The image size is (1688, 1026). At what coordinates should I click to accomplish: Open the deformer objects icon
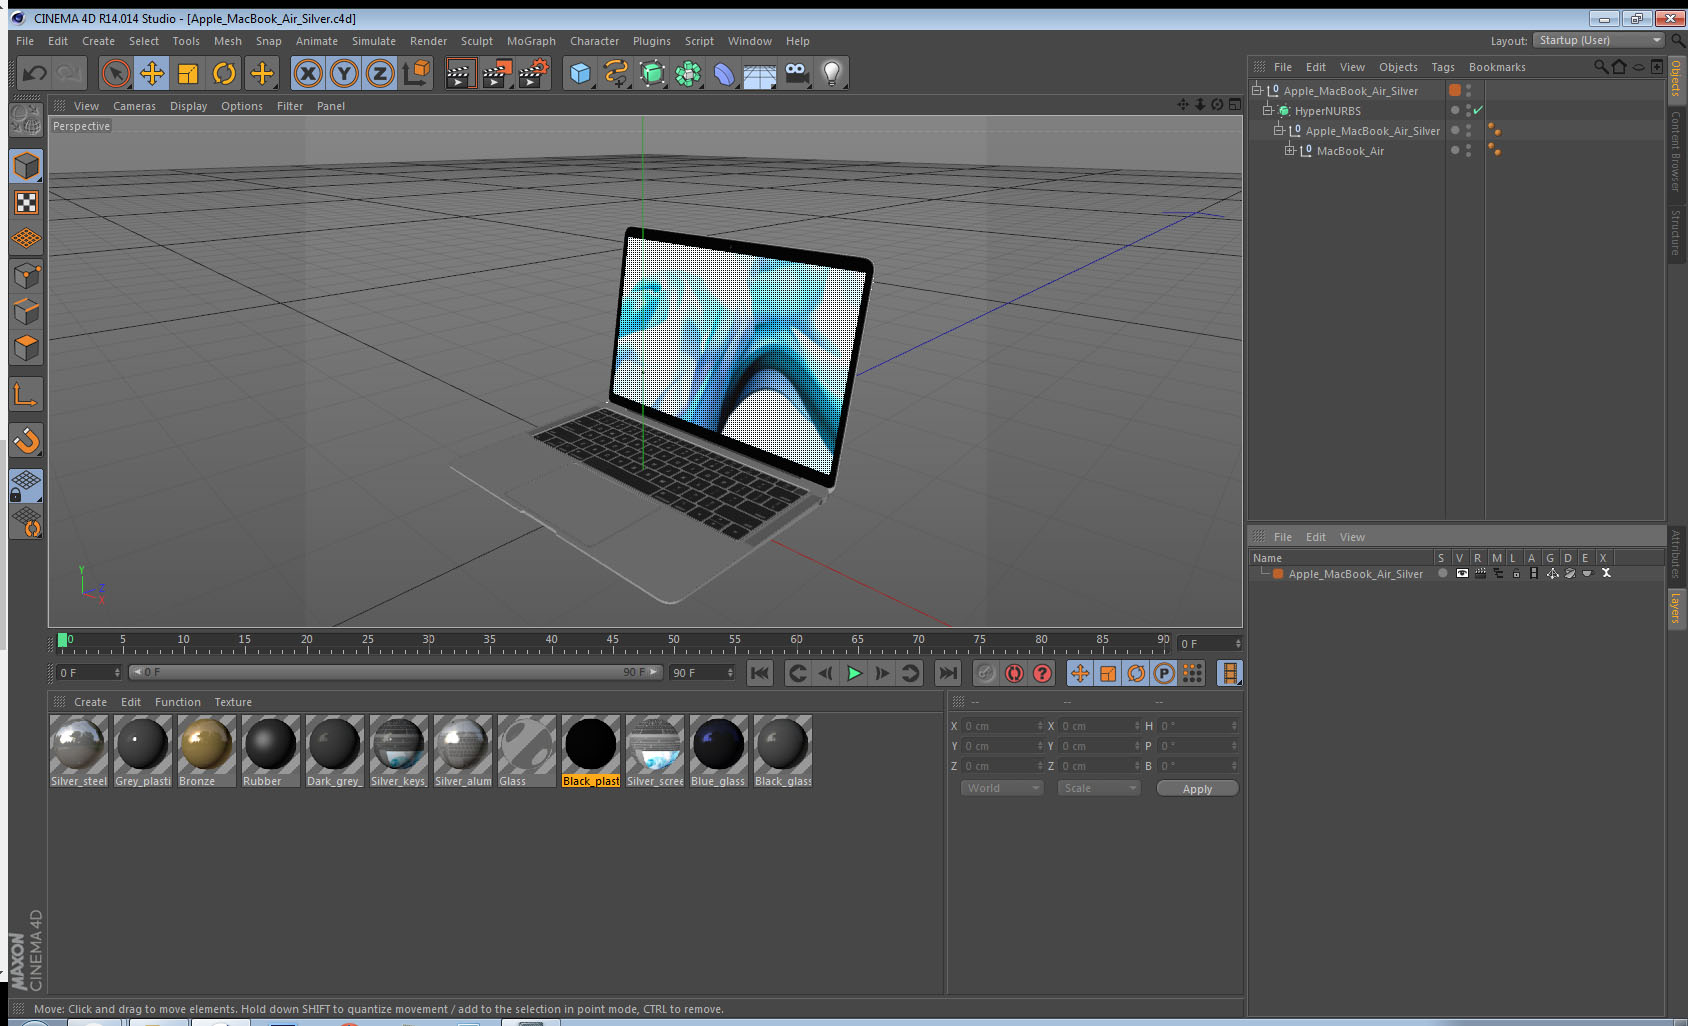pos(724,73)
